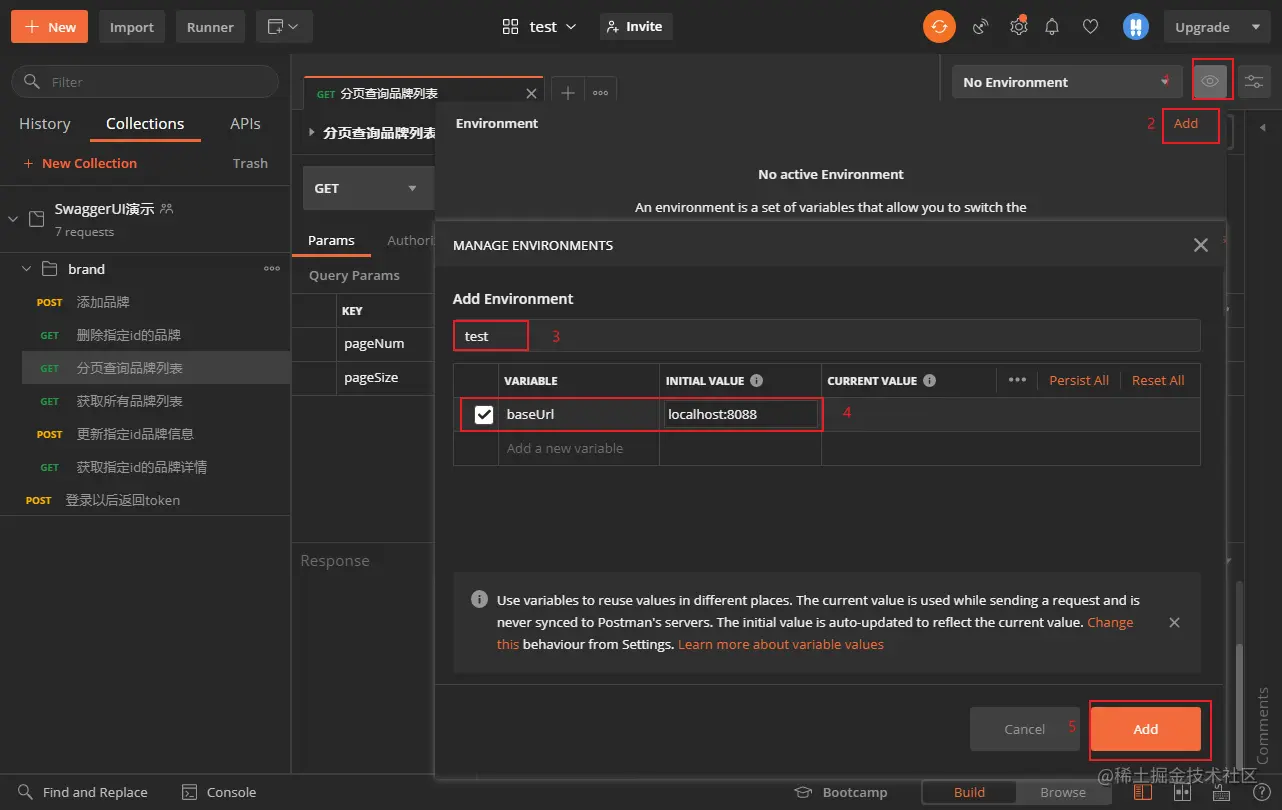
Task: Click the Current Value info icon
Action: click(x=929, y=381)
